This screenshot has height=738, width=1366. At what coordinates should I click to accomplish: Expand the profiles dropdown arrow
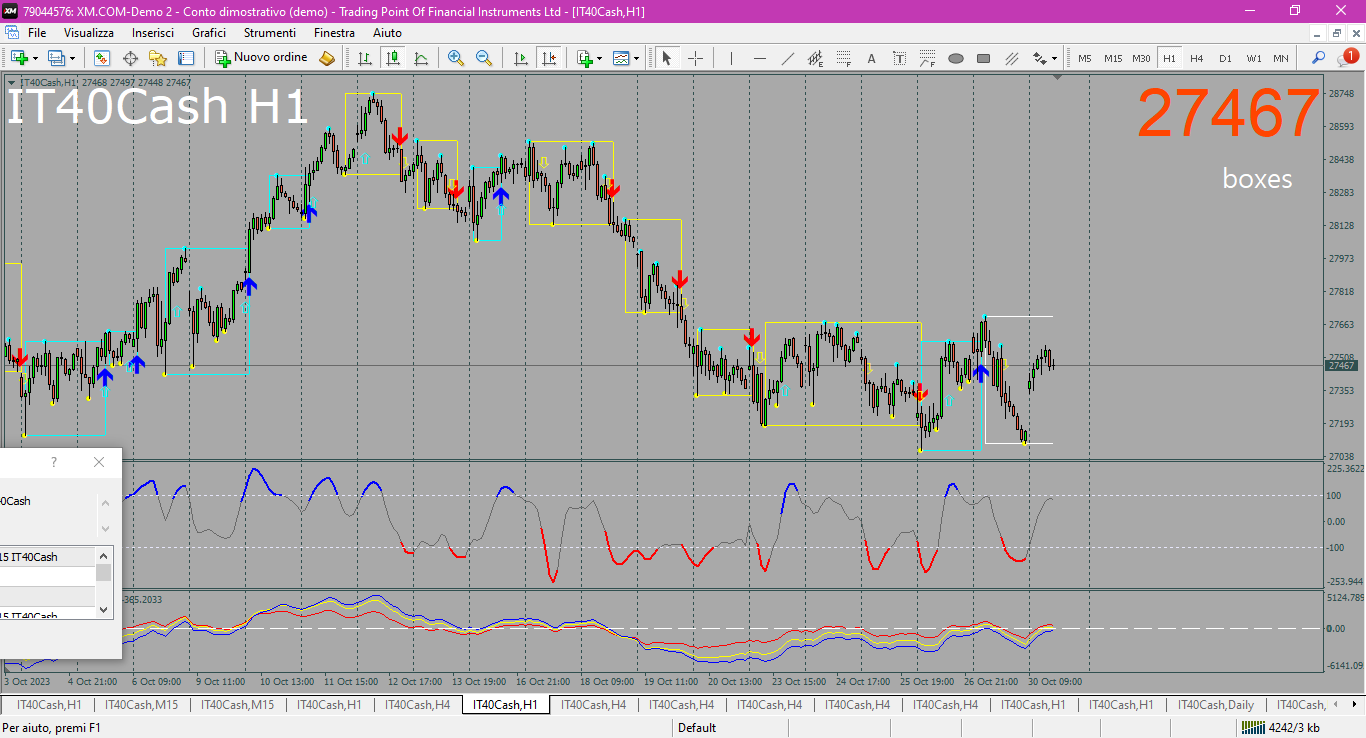pyautogui.click(x=72, y=58)
